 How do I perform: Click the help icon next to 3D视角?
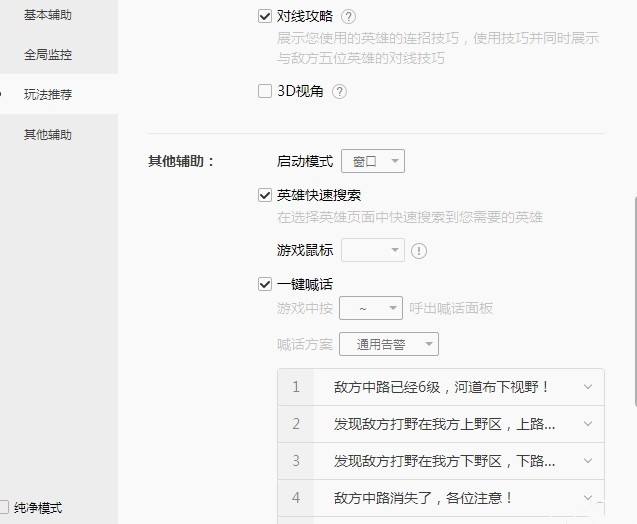pos(339,91)
